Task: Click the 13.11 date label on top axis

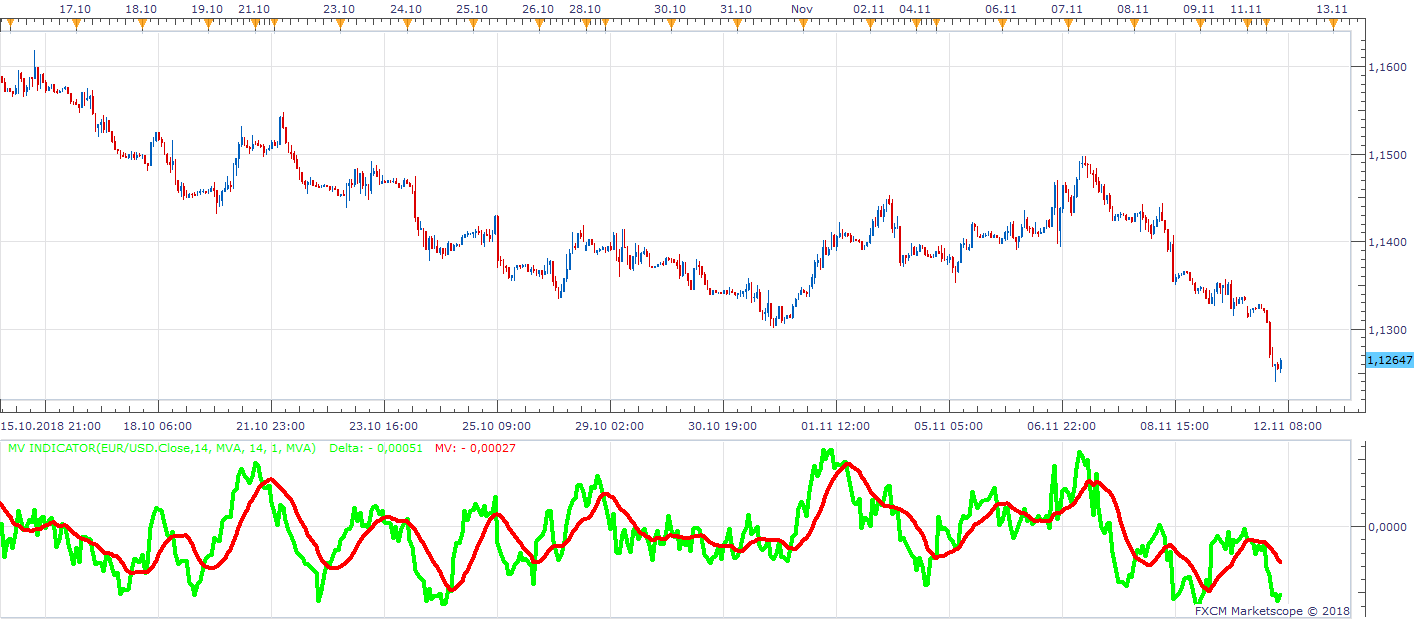Action: (x=1331, y=8)
